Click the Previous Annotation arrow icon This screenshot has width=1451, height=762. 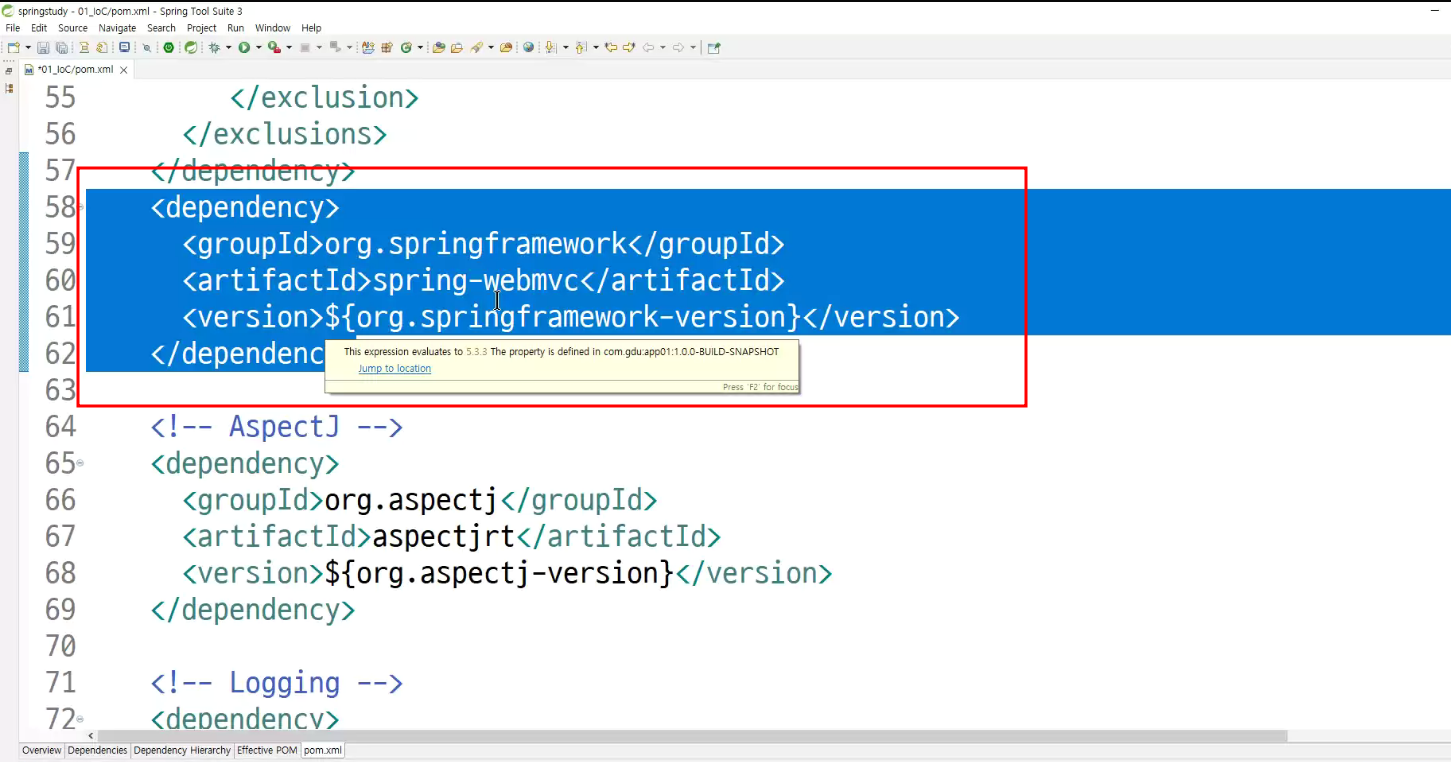(580, 47)
